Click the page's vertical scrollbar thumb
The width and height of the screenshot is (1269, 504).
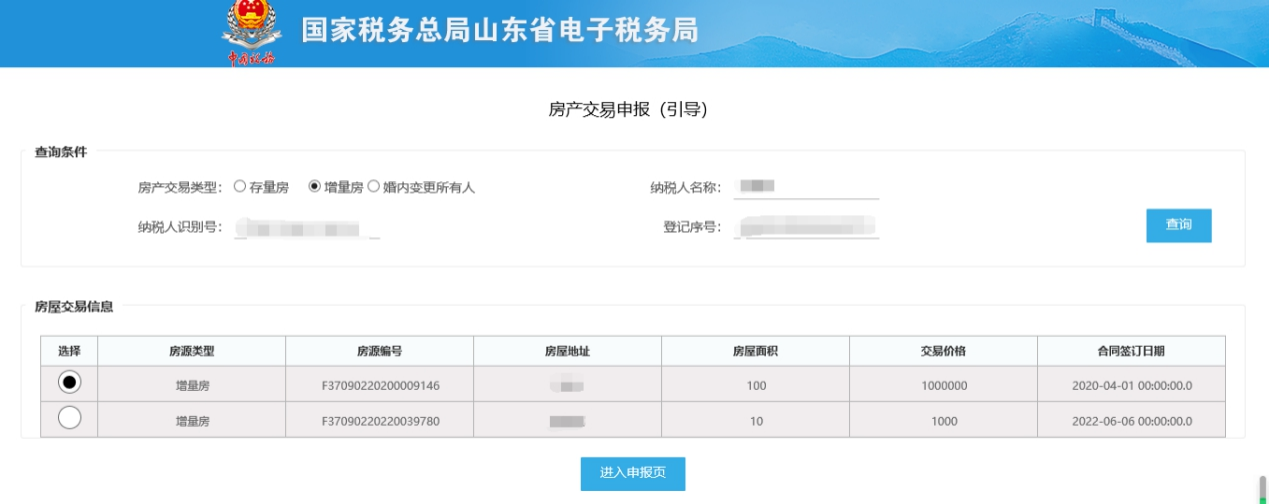[x=1261, y=491]
